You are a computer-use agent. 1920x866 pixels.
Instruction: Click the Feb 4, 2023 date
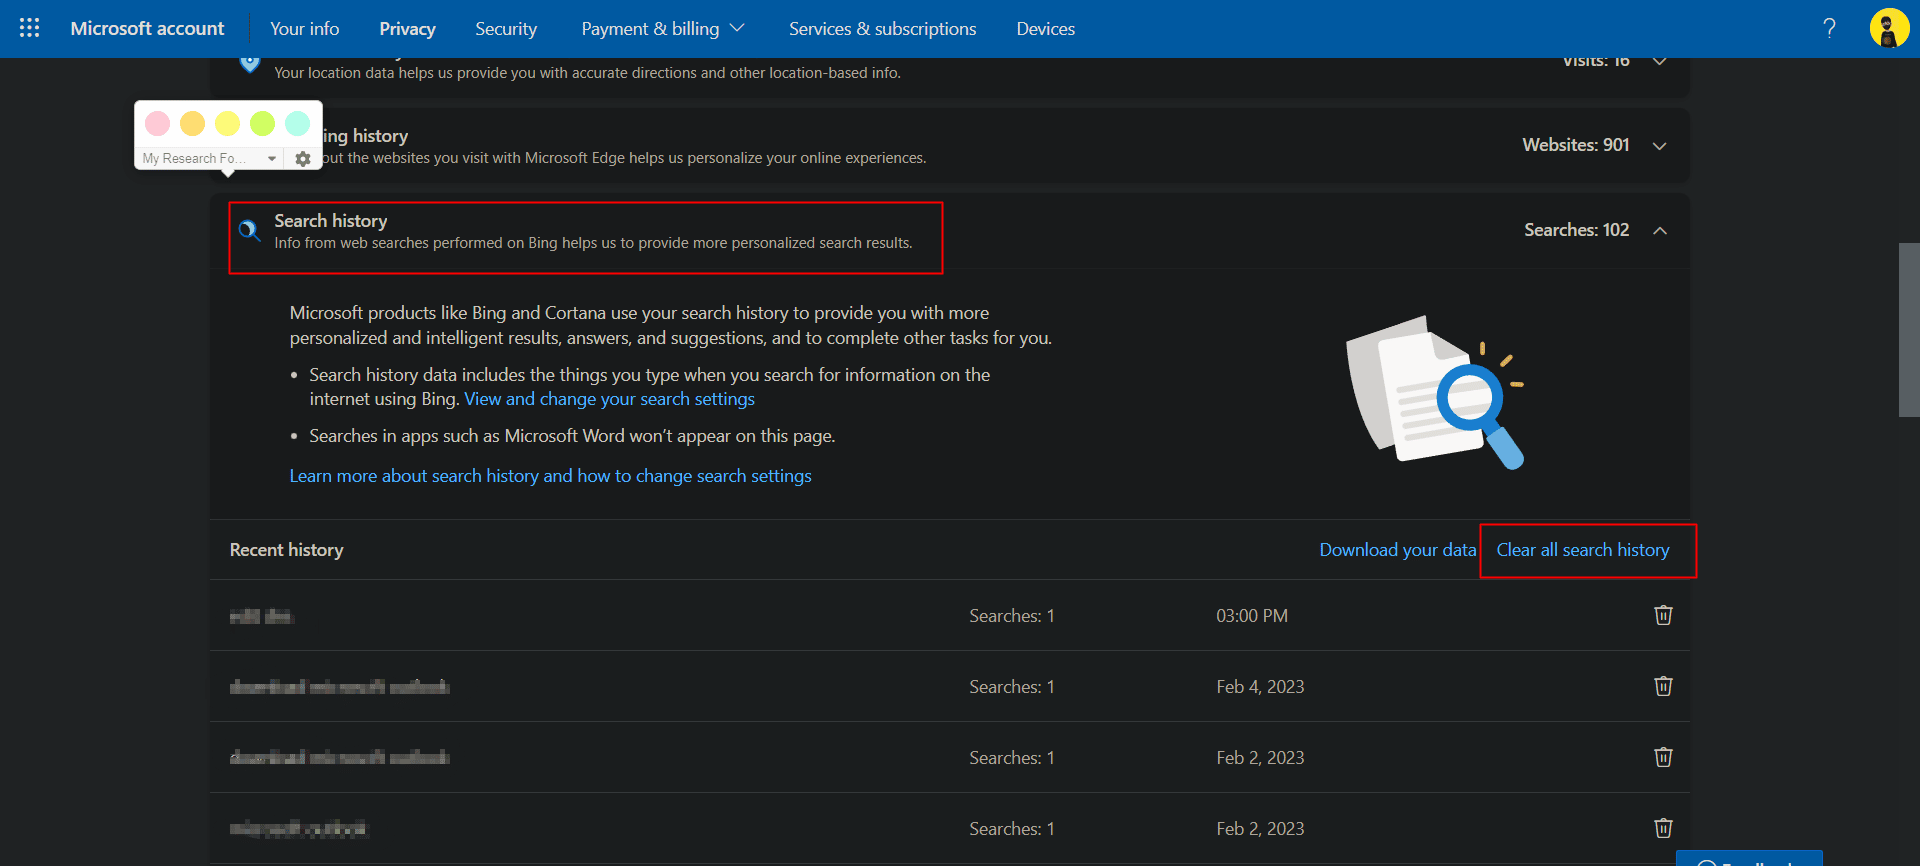coord(1260,687)
